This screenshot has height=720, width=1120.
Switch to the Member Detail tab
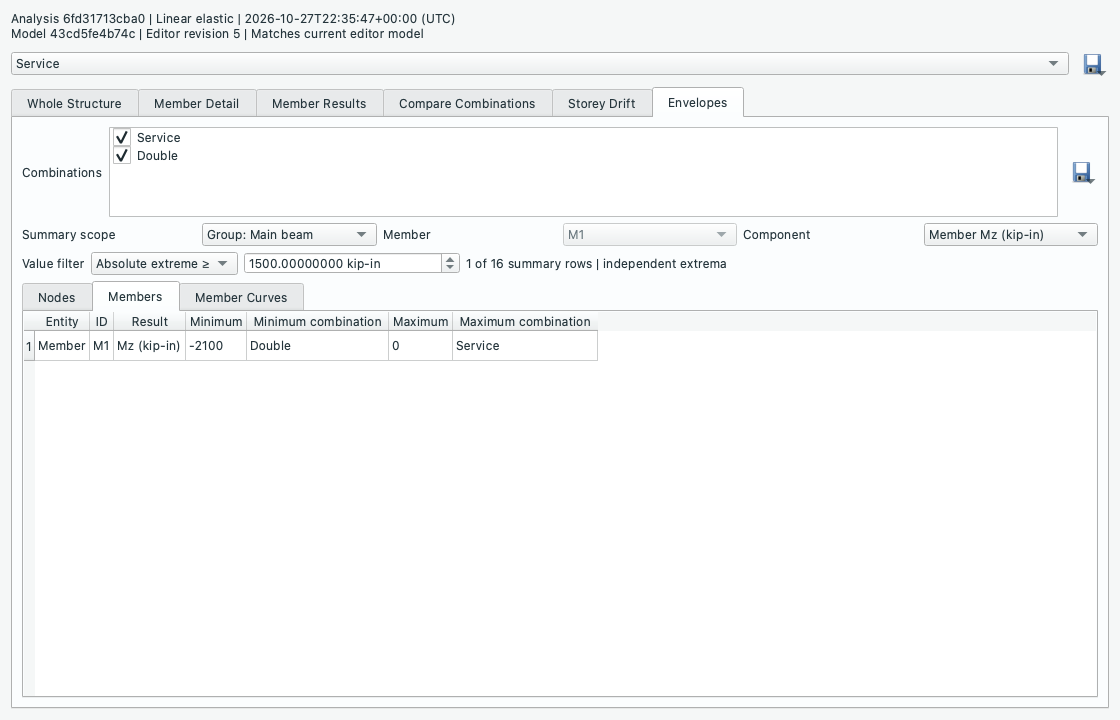[x=196, y=104]
